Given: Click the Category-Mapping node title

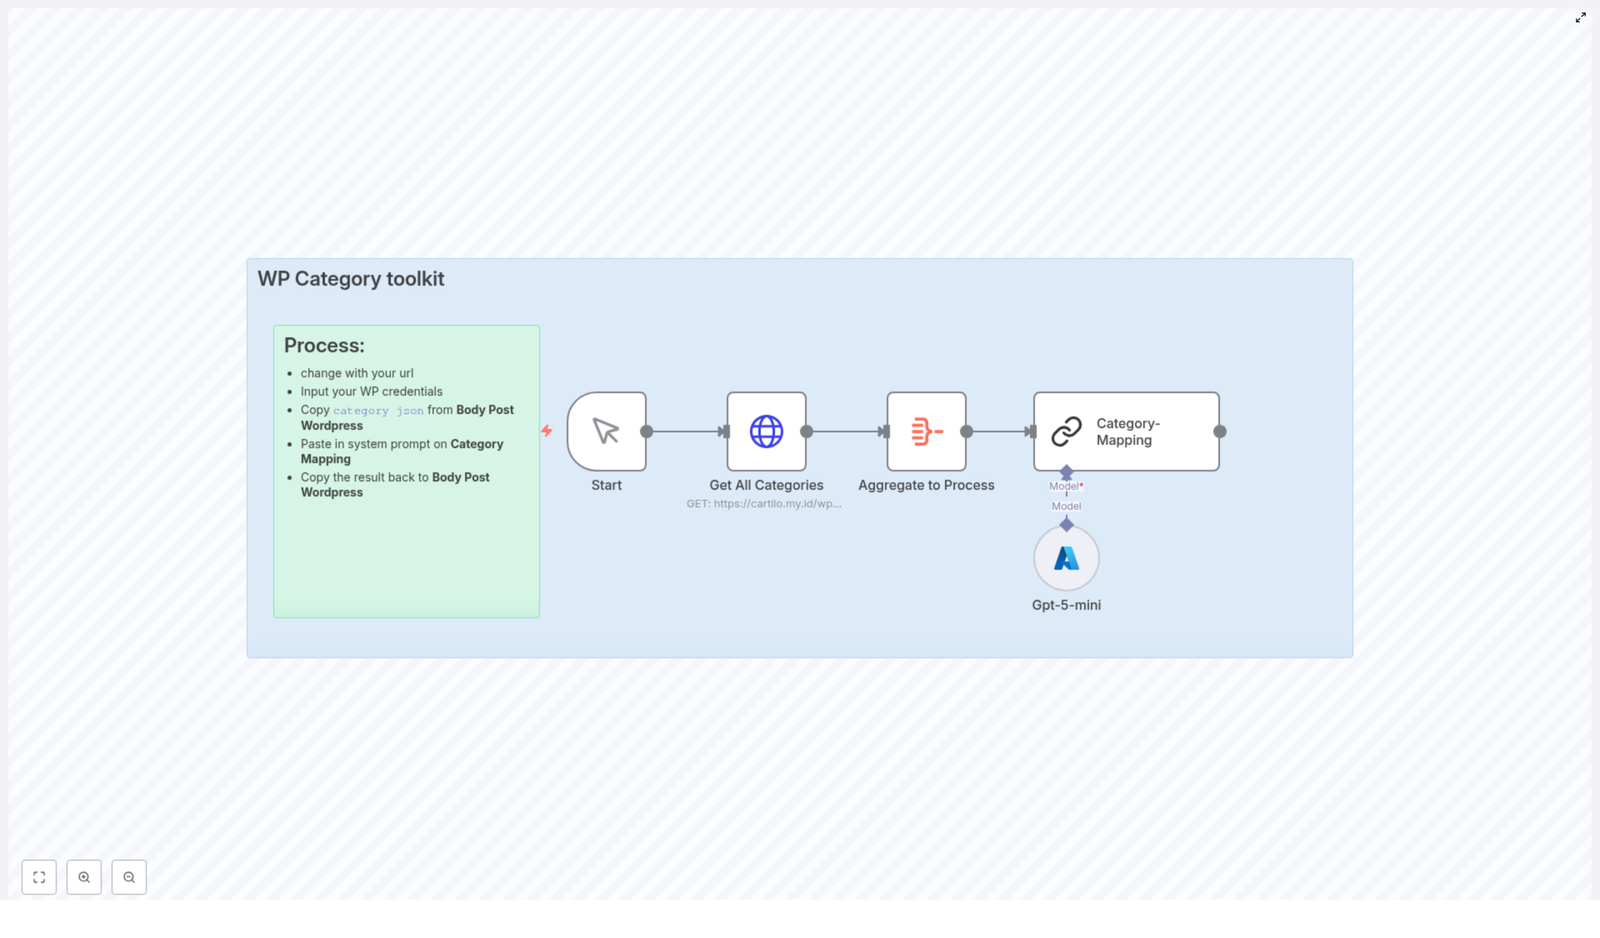Looking at the screenshot, I should [1127, 431].
